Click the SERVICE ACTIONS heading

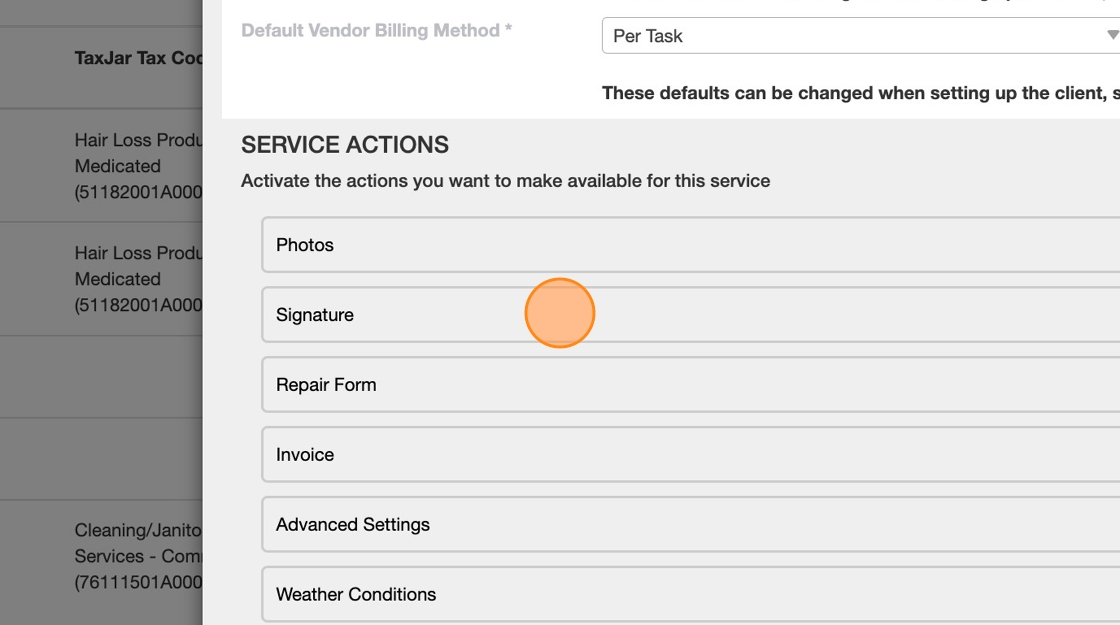pyautogui.click(x=345, y=145)
